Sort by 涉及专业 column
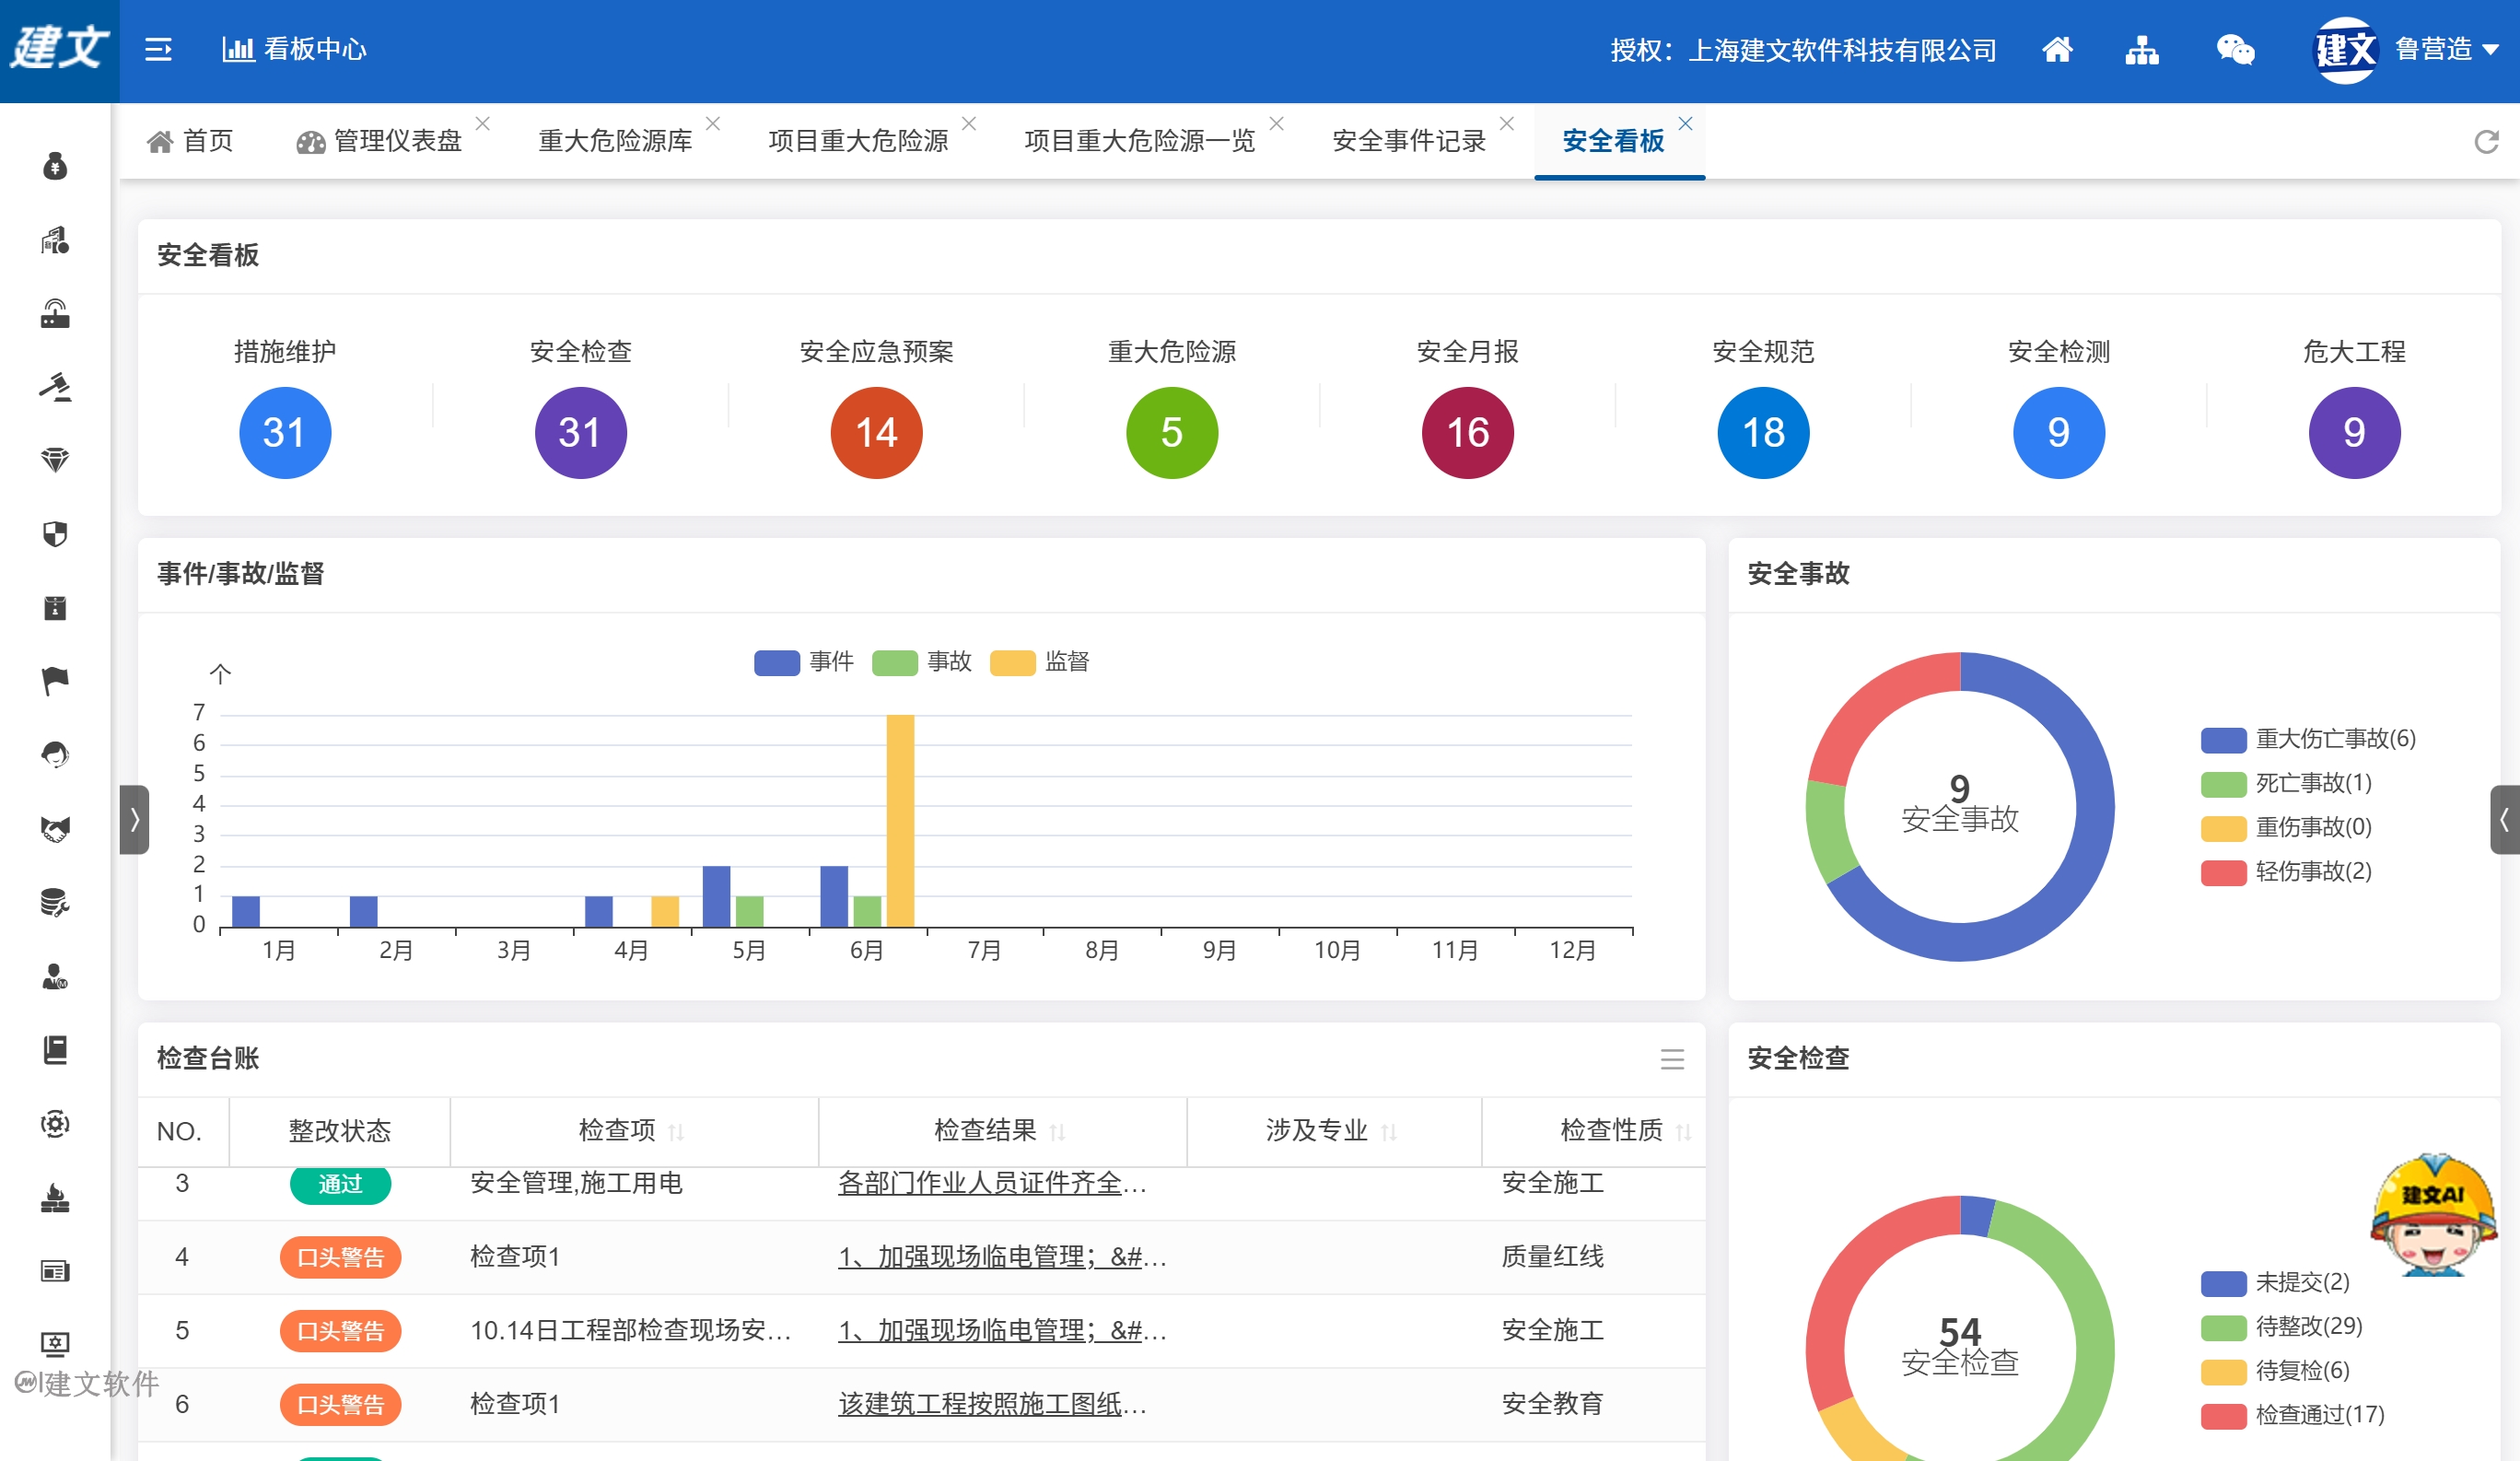2520x1461 pixels. point(1388,1132)
